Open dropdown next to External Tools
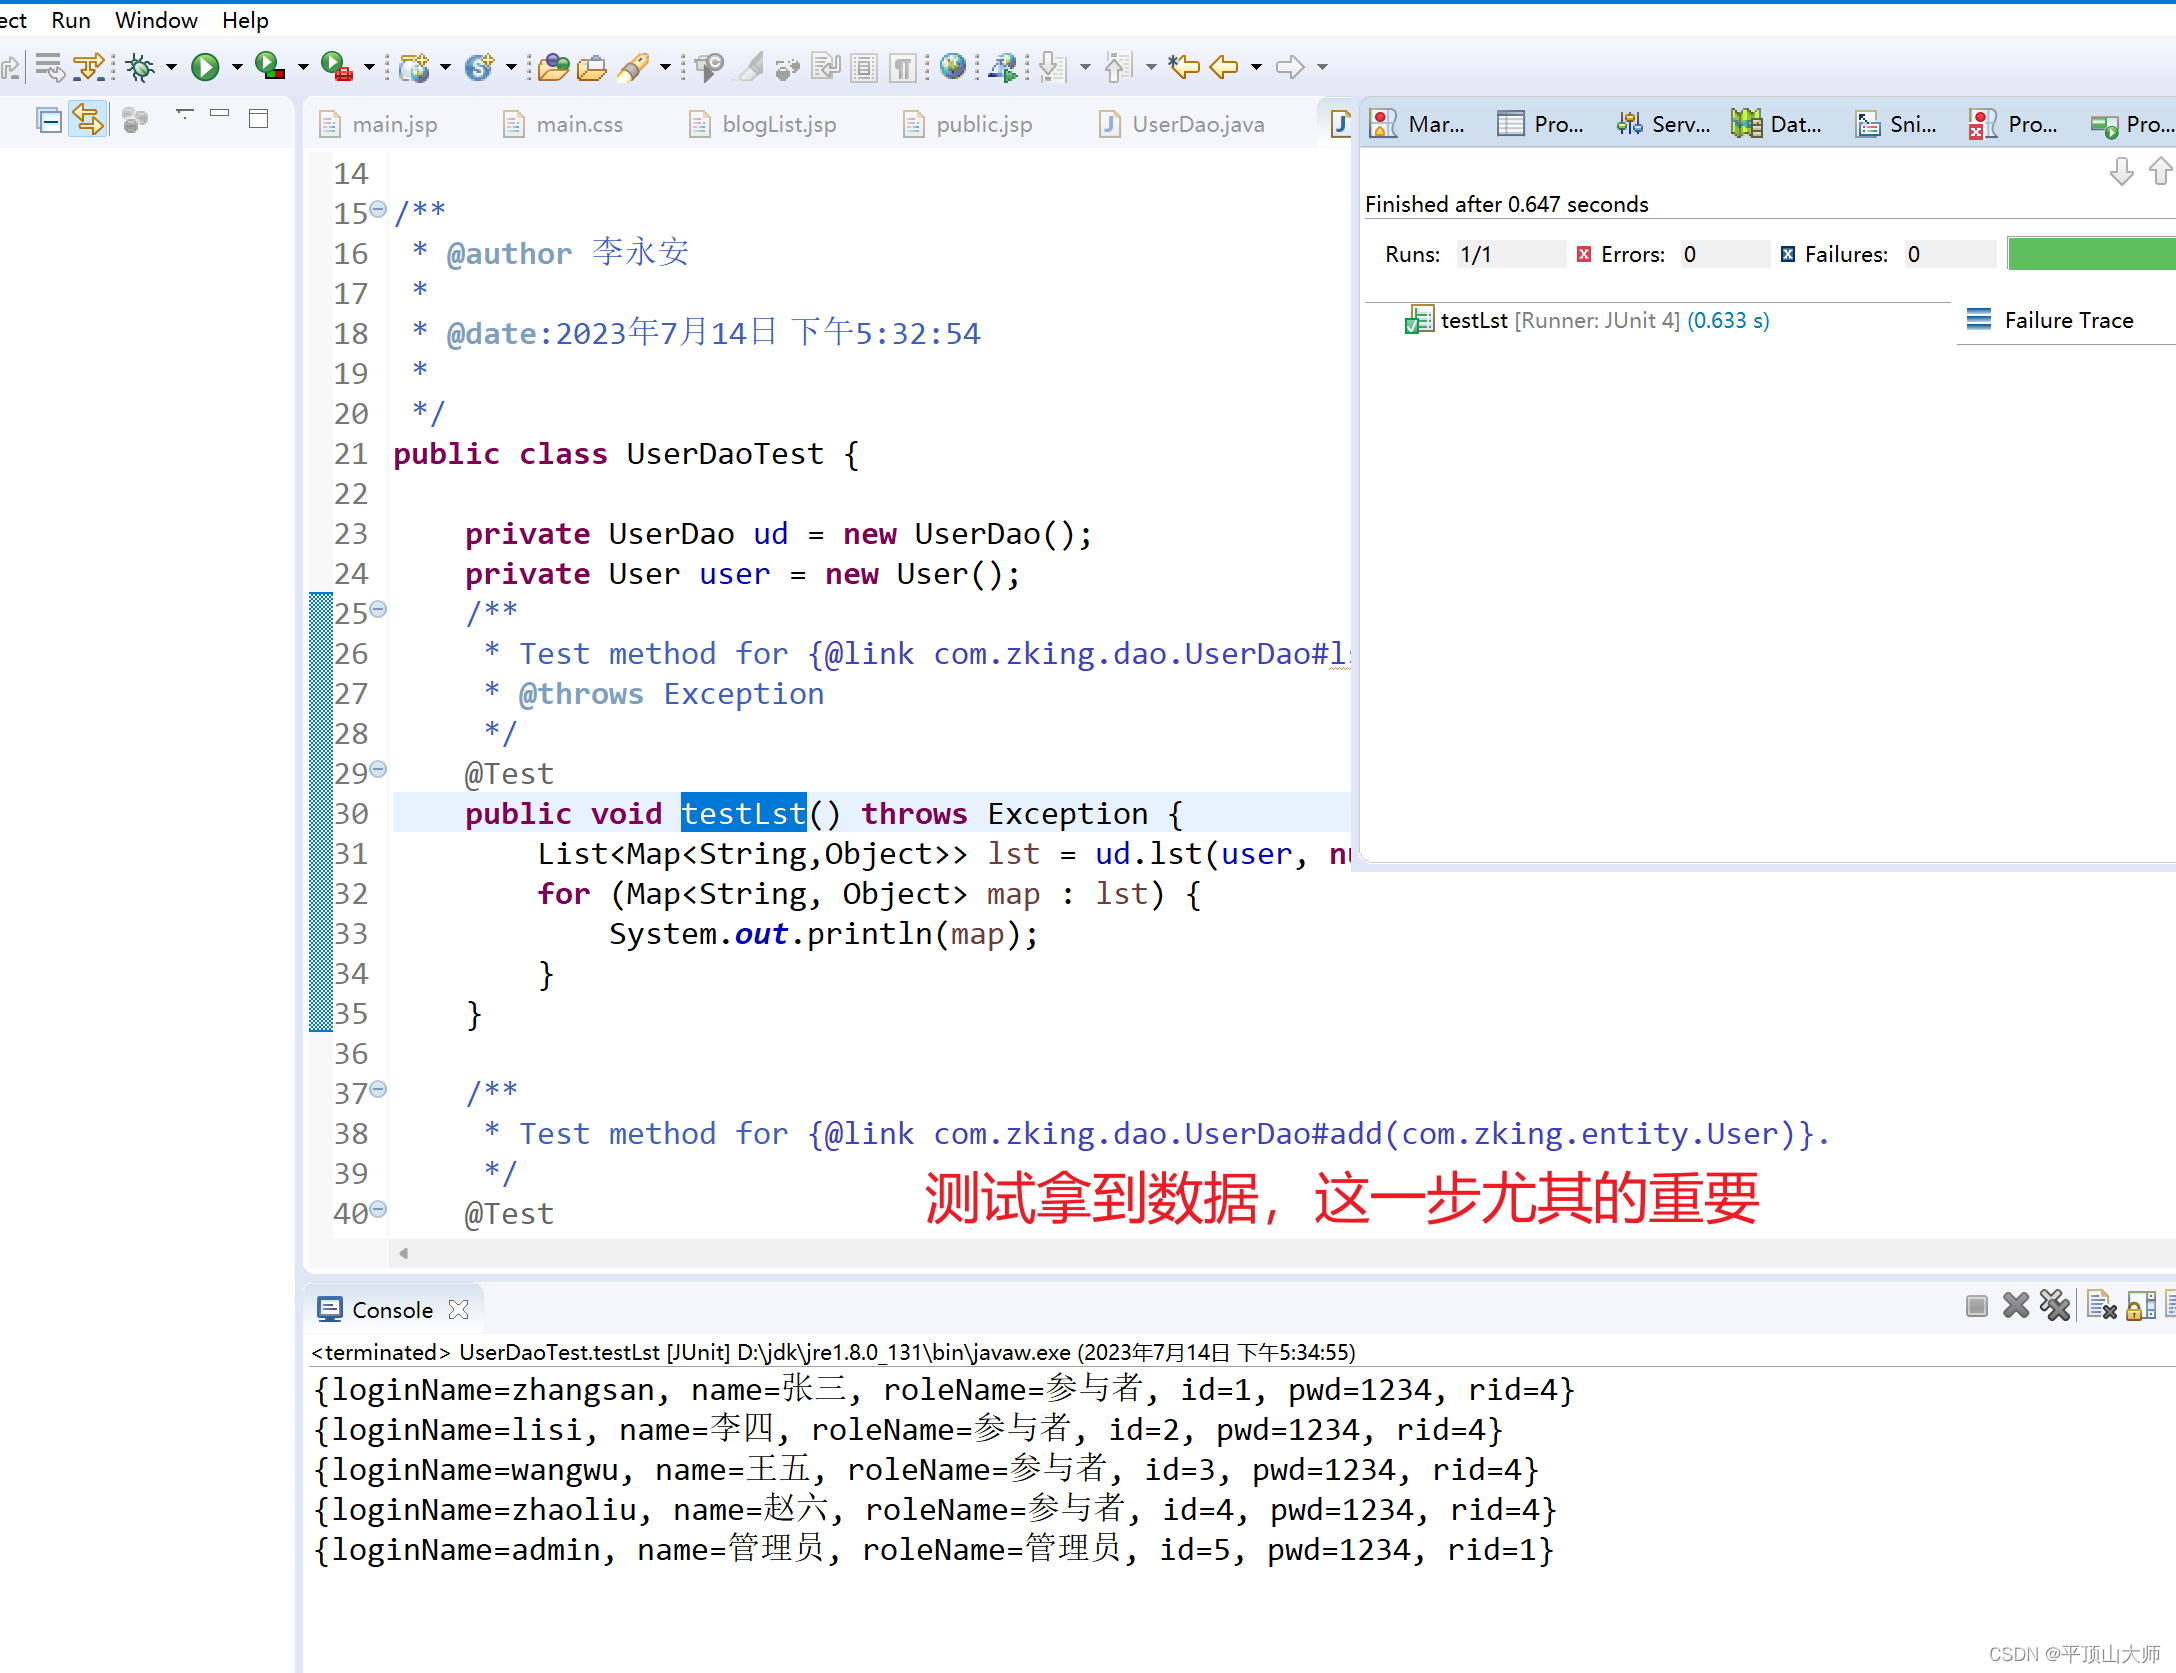This screenshot has height=1673, width=2176. (x=369, y=68)
